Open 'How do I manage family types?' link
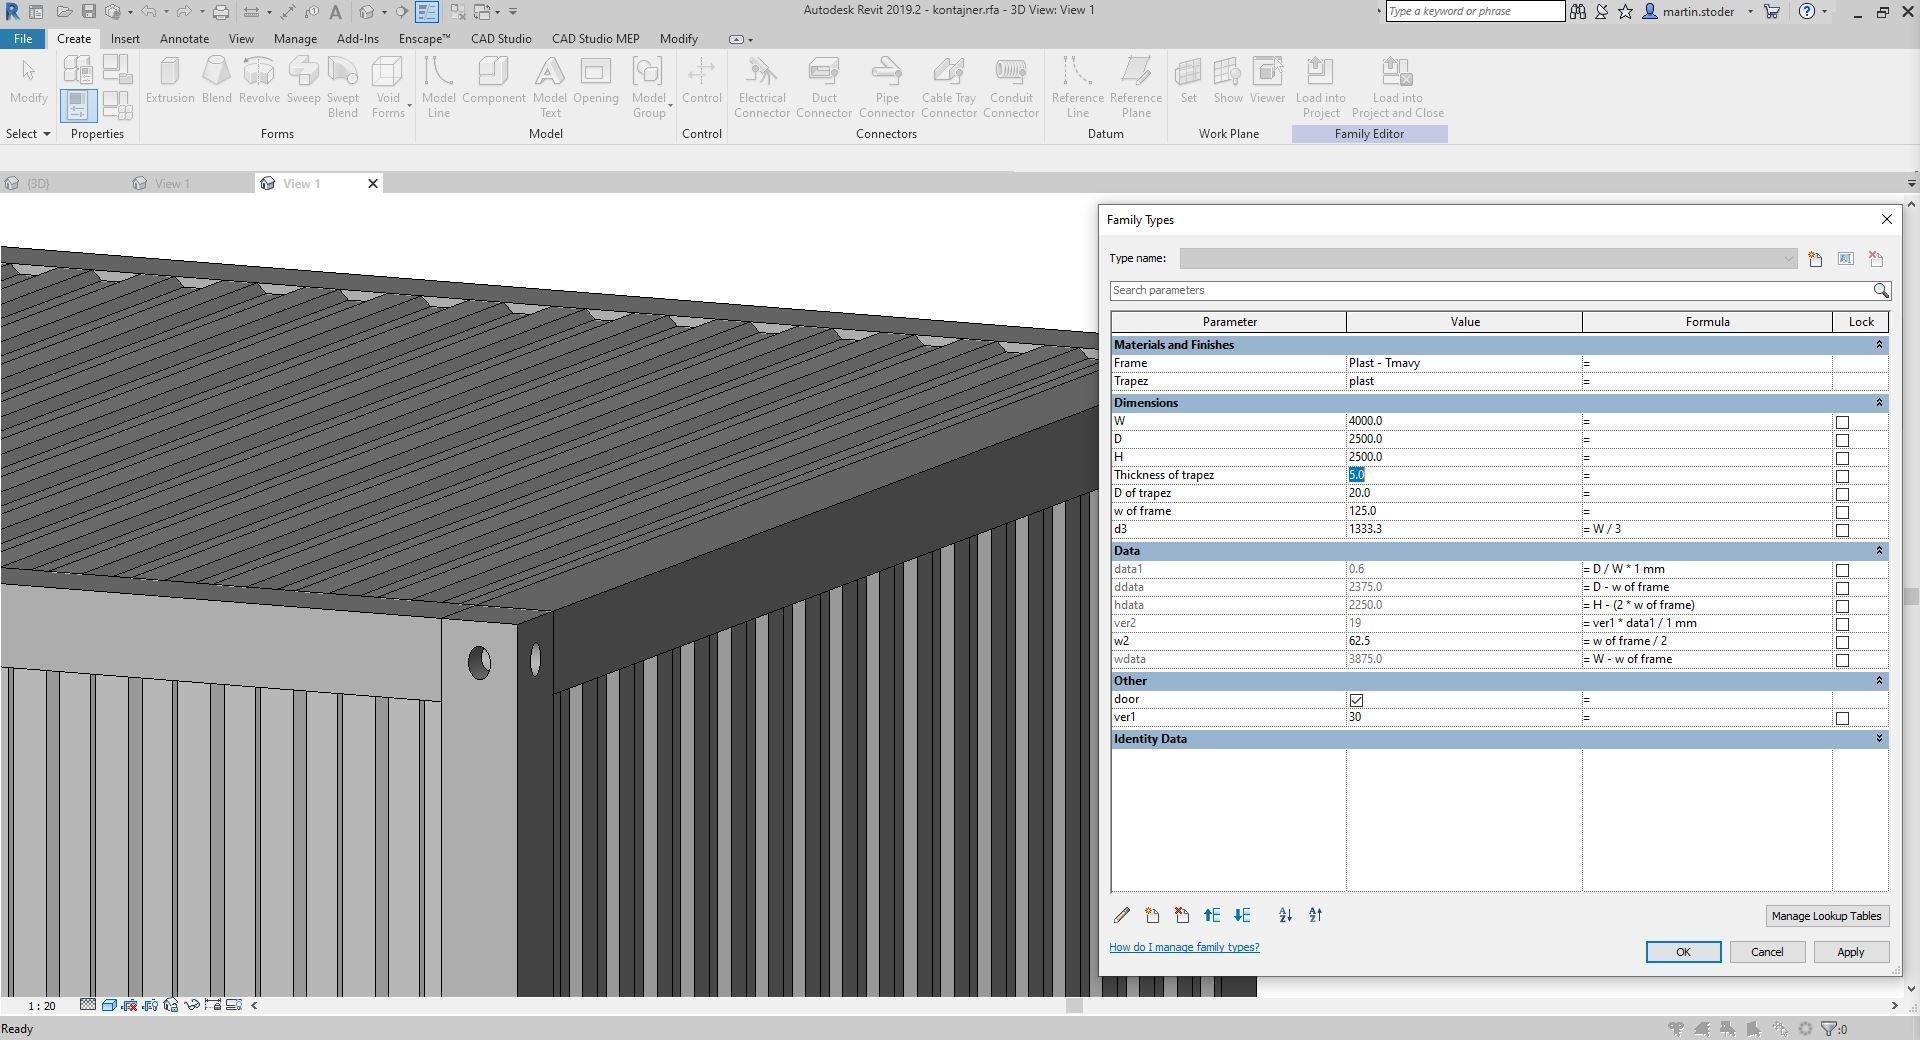 tap(1184, 947)
